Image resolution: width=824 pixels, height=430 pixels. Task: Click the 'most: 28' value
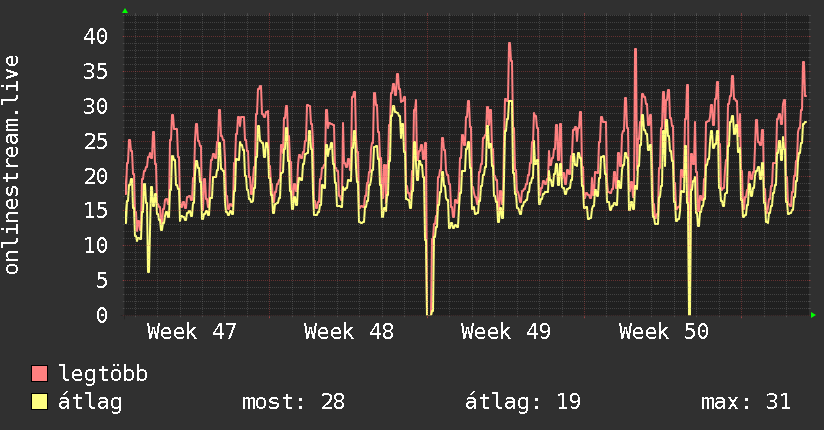[293, 402]
